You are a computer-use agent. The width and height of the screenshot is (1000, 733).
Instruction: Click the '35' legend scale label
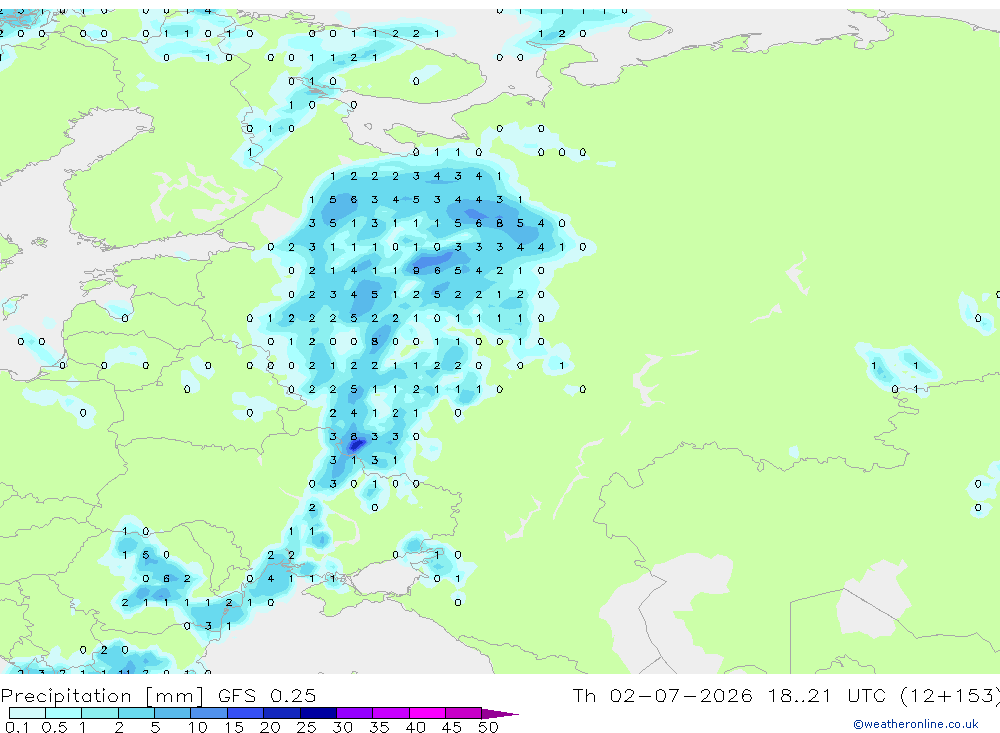coord(379,727)
